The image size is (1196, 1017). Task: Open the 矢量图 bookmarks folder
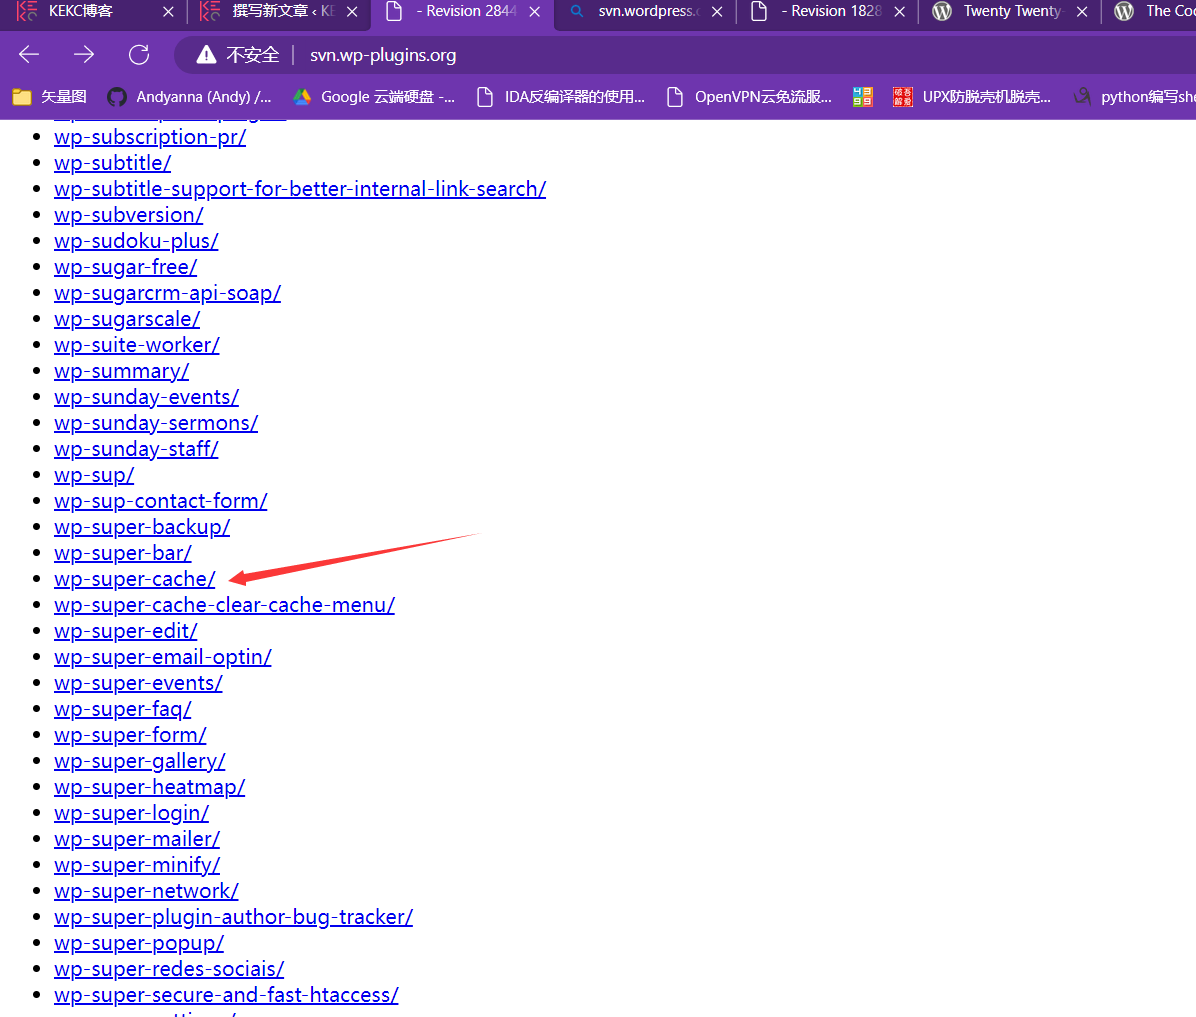tap(50, 97)
